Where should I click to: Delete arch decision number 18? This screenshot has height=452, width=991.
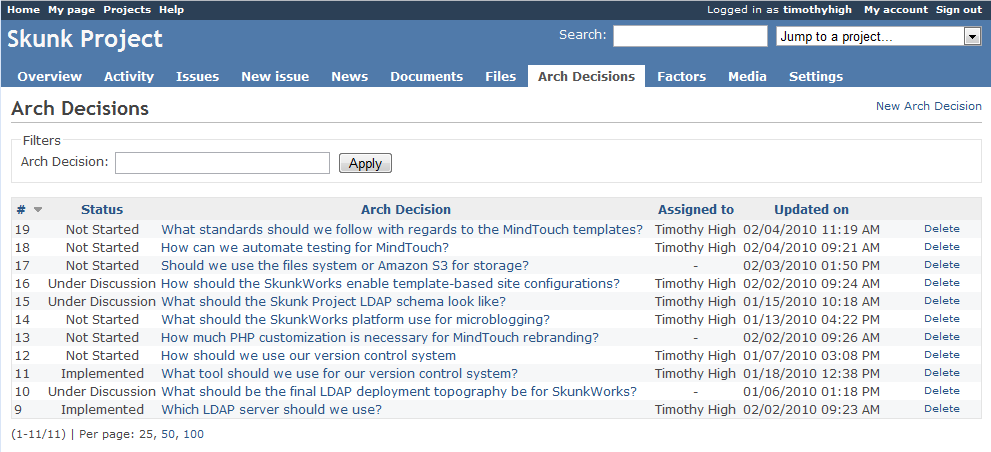point(942,247)
